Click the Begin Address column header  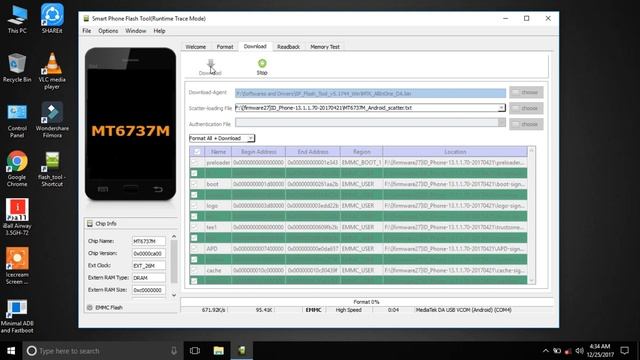pyautogui.click(x=258, y=152)
